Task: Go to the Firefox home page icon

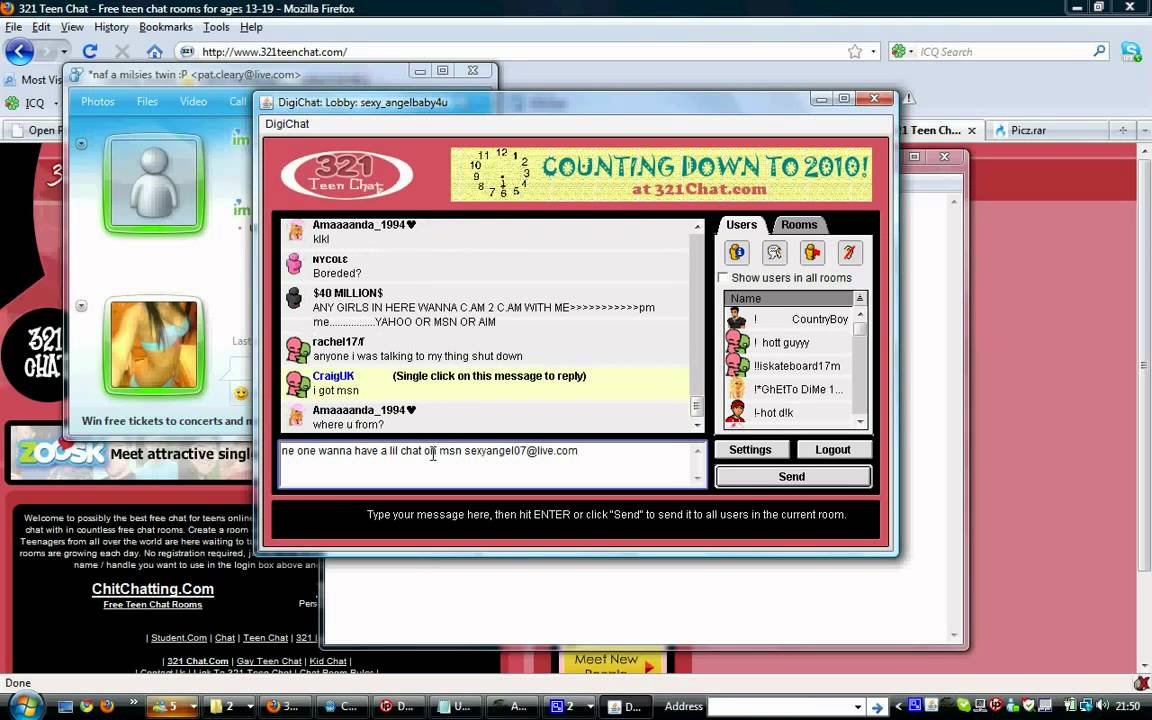Action: 154,51
